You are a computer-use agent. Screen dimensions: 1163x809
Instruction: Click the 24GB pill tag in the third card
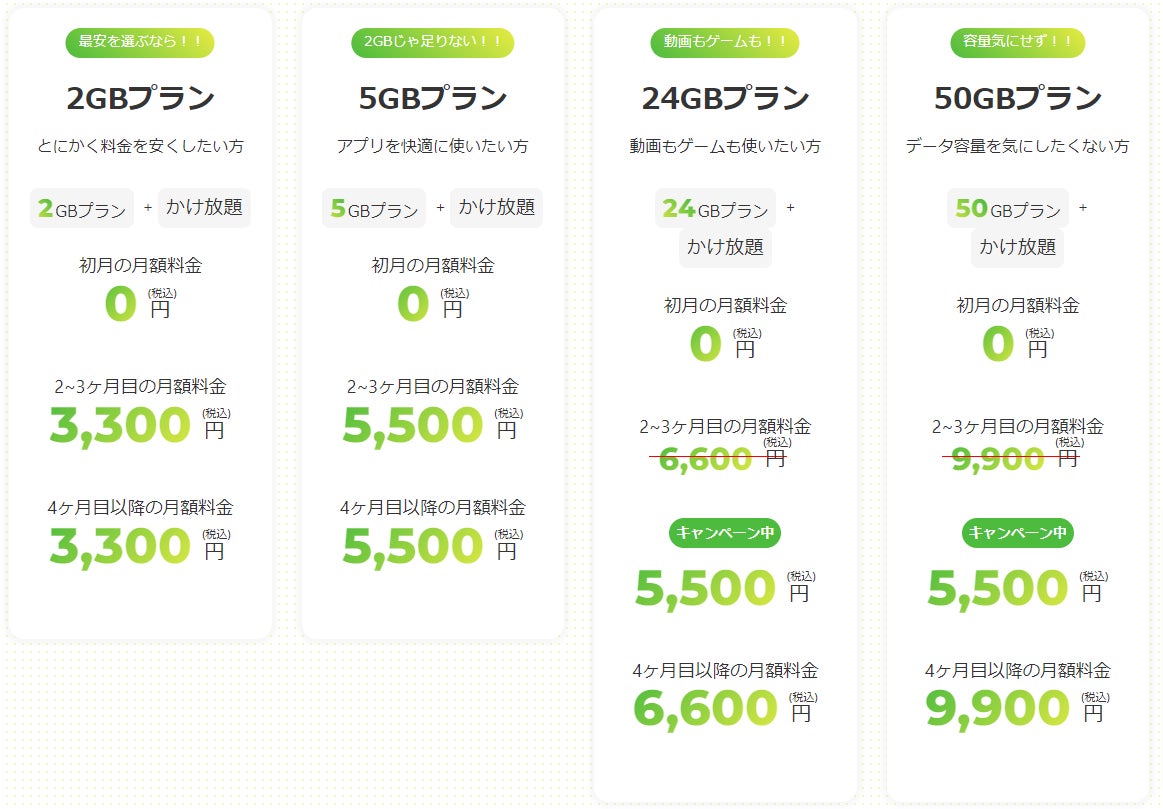(714, 209)
